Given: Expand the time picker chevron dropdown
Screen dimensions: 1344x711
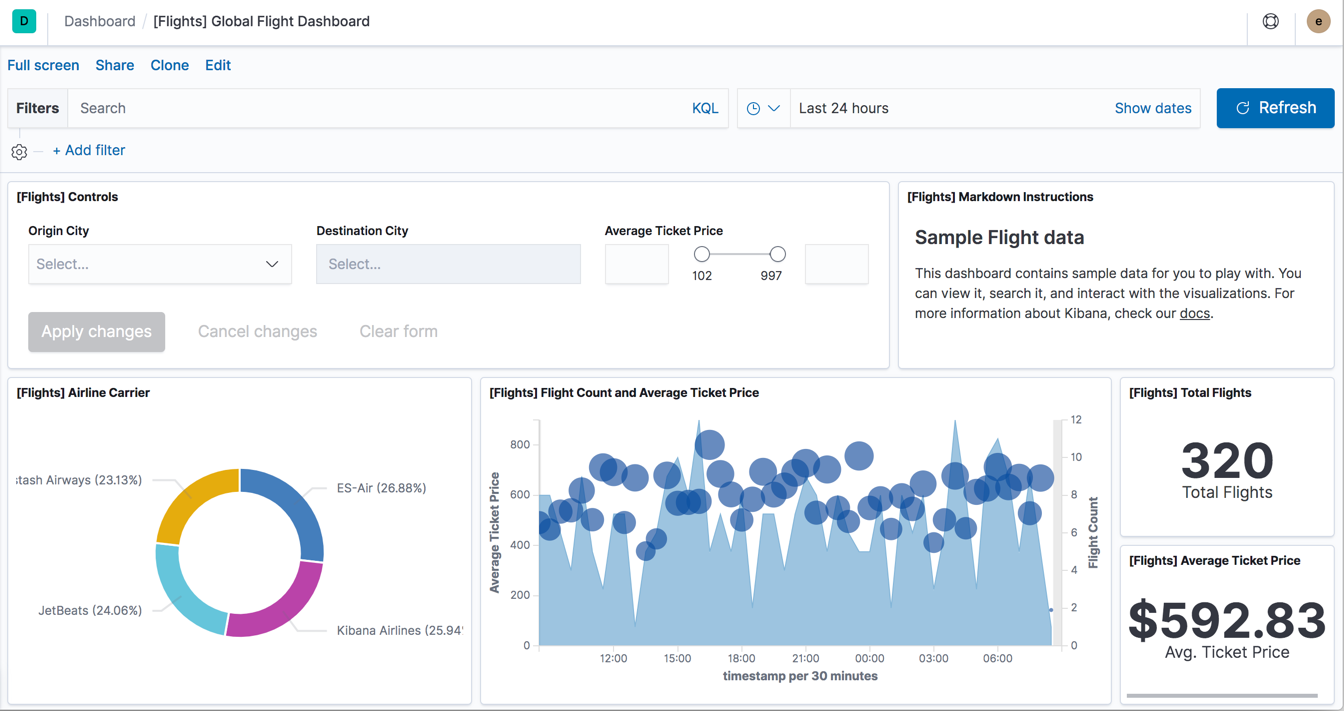Looking at the screenshot, I should click(x=773, y=108).
